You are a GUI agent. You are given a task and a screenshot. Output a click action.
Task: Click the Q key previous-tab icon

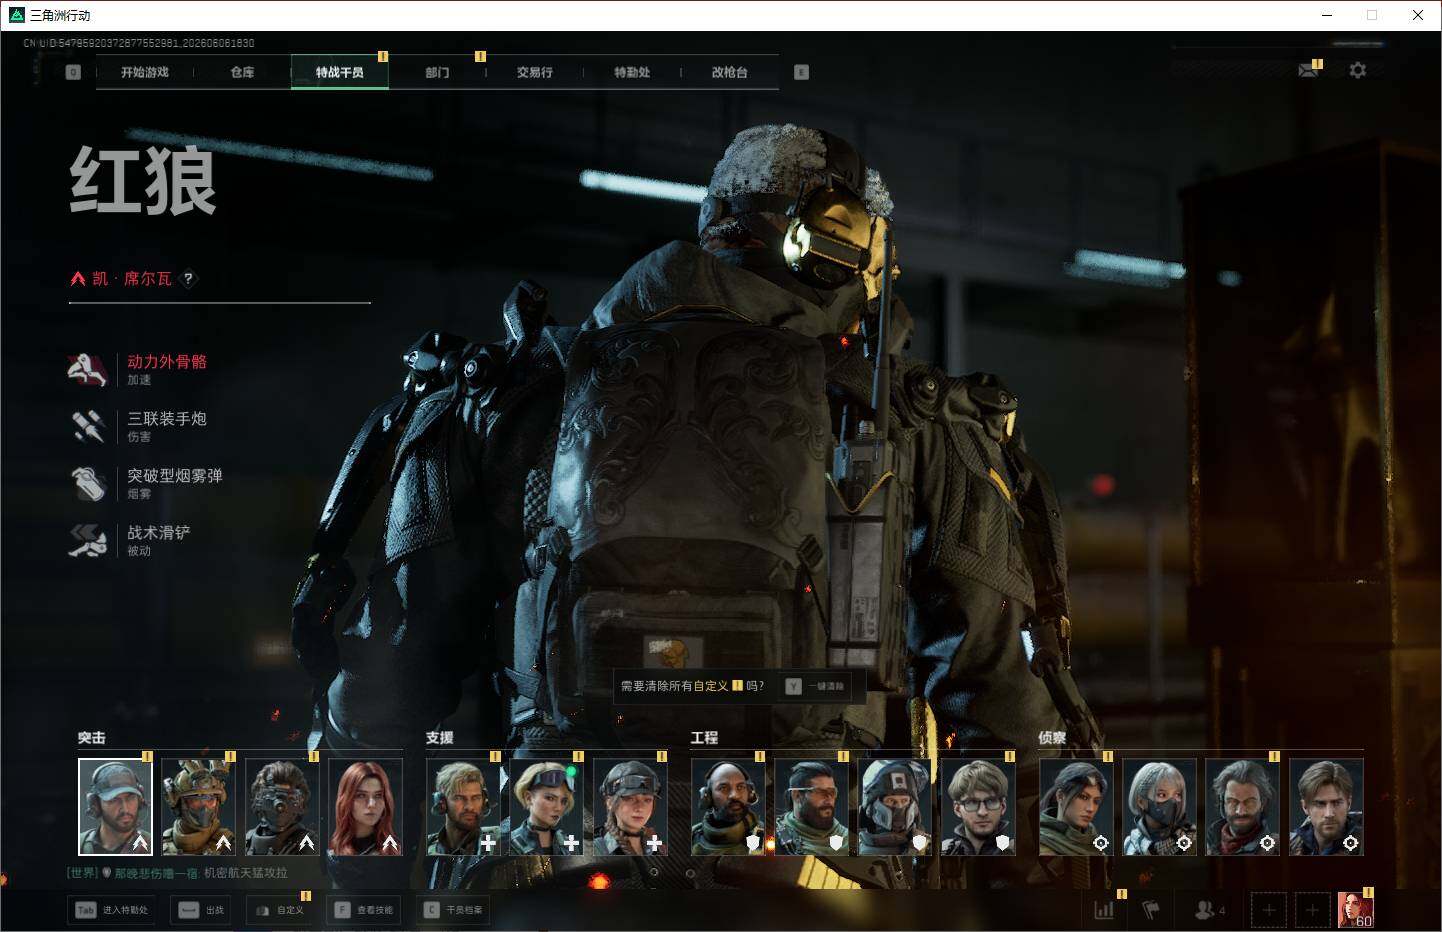(x=73, y=72)
